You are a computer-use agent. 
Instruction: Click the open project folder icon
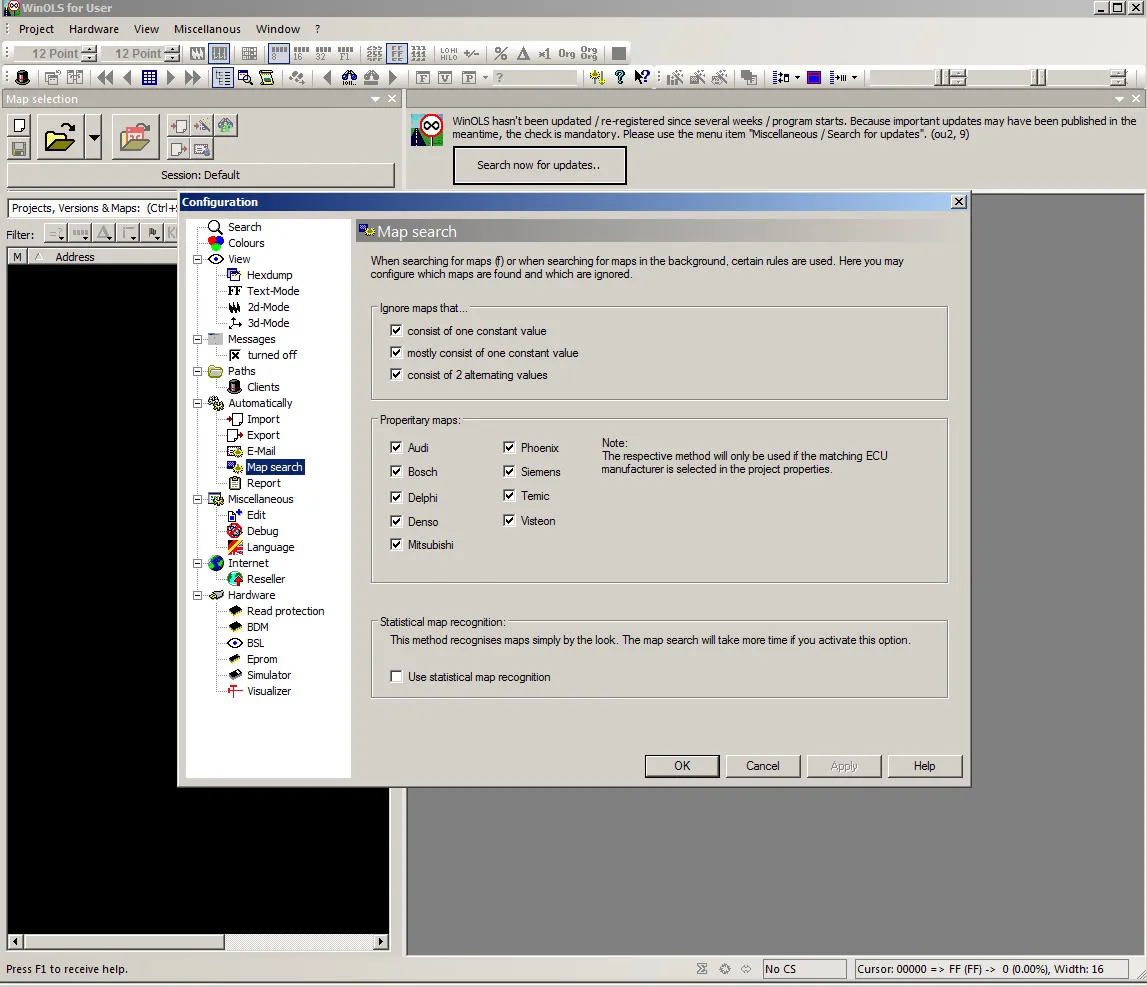coord(60,137)
